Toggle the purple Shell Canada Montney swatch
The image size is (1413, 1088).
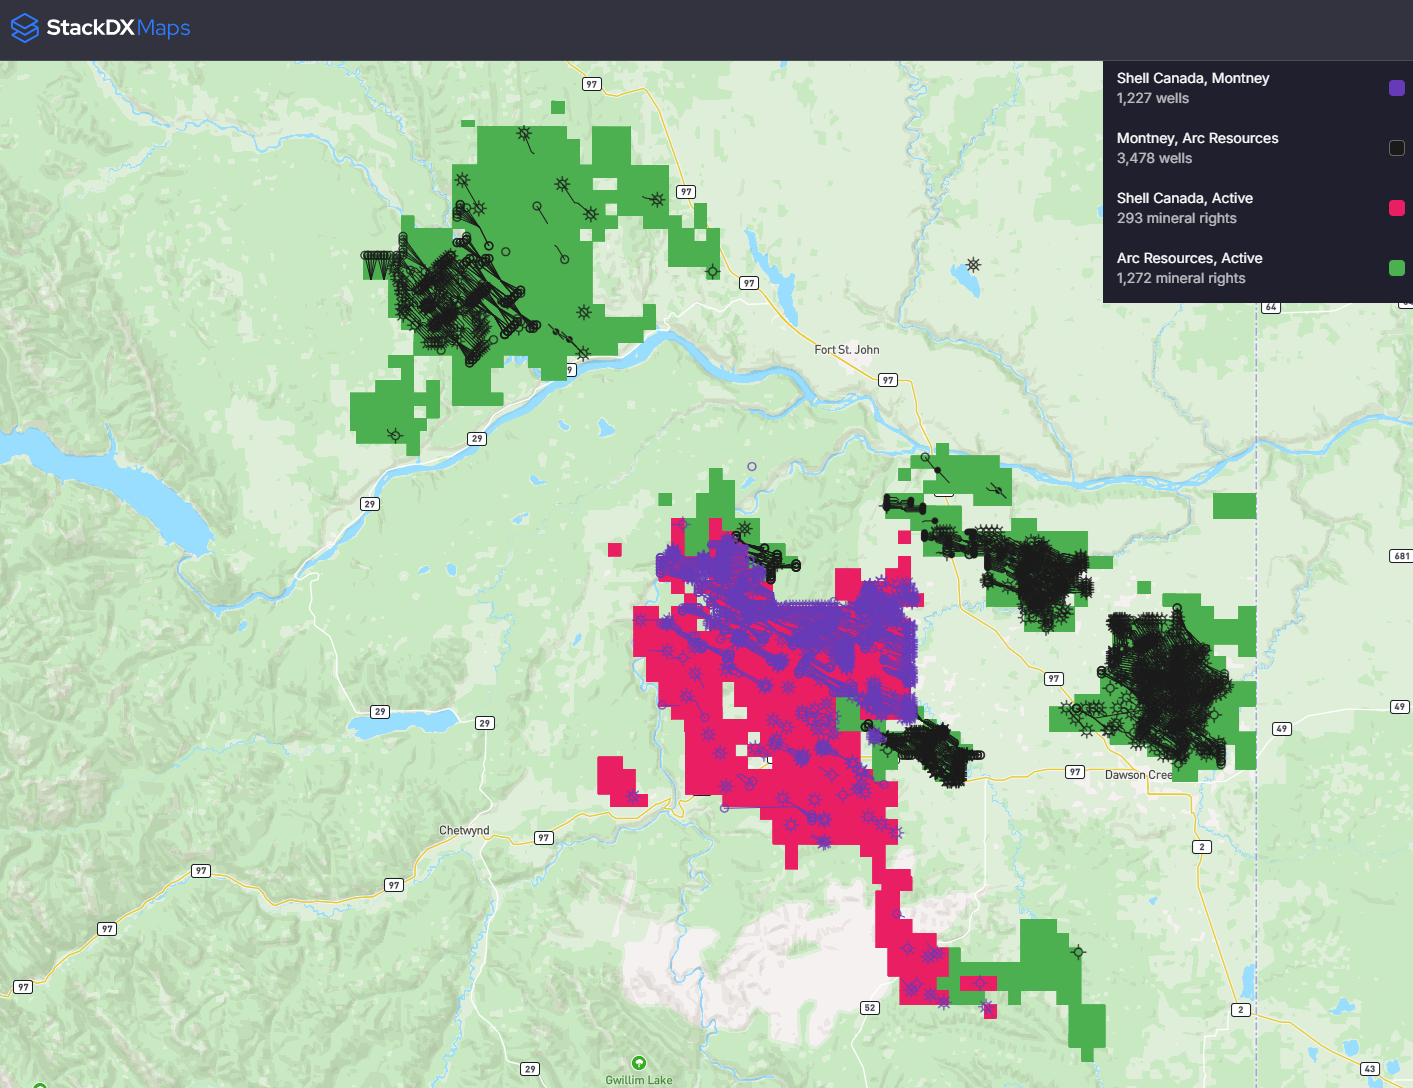coord(1397,88)
